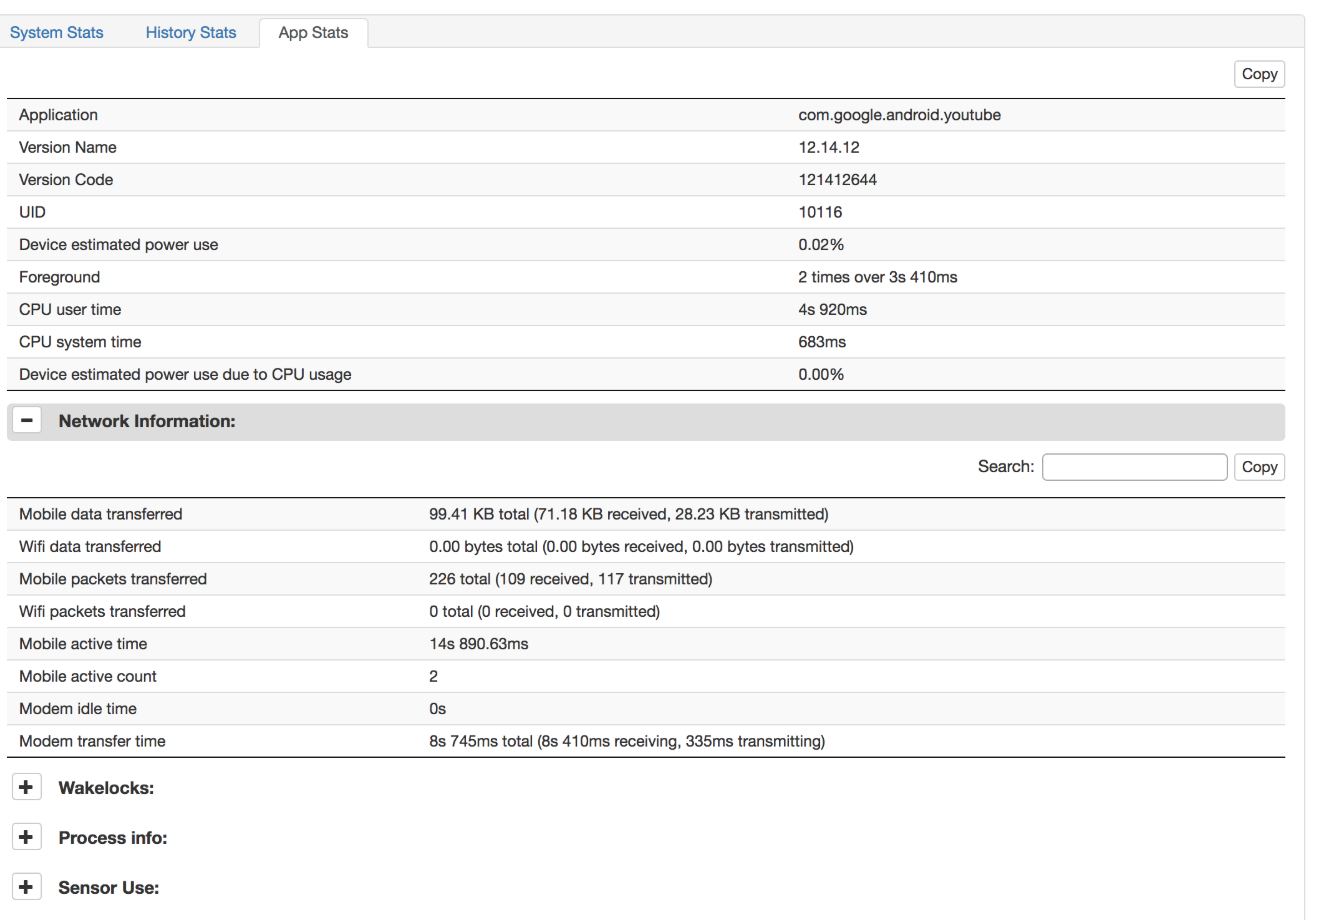
Task: Expand the Sensor Use section by its label
Action: pyautogui.click(x=109, y=888)
